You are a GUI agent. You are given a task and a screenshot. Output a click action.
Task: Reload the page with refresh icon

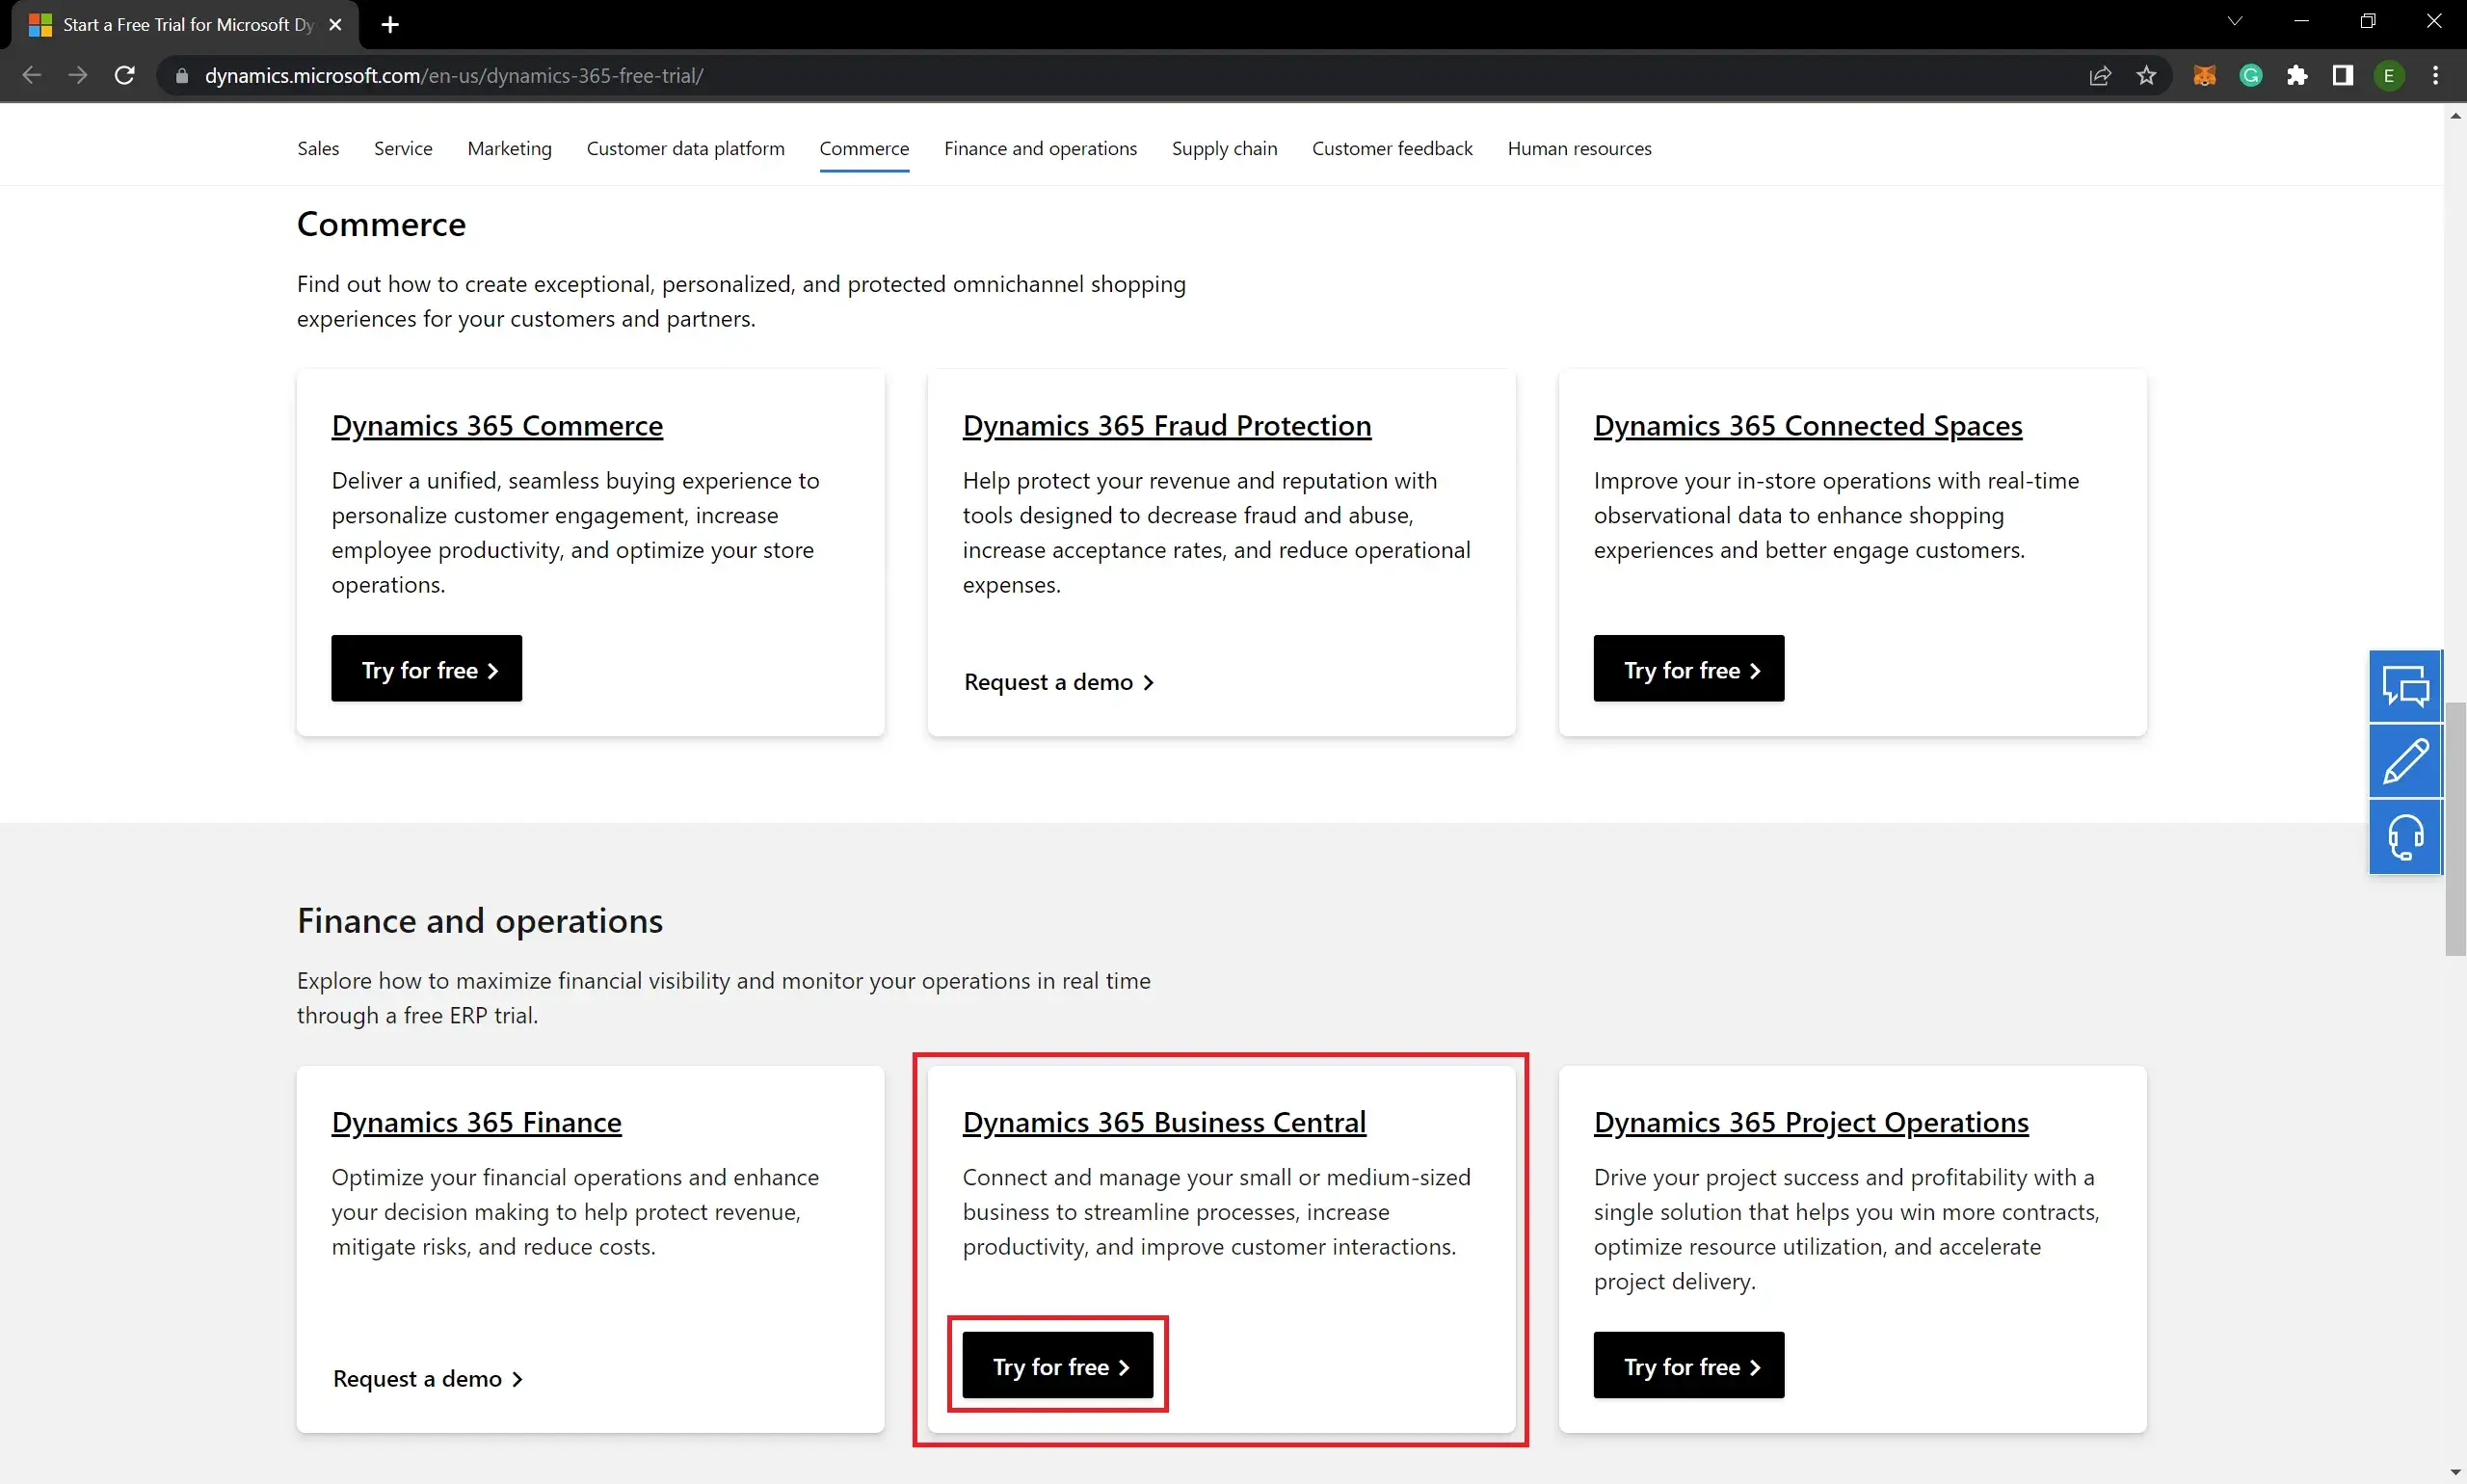tap(124, 75)
